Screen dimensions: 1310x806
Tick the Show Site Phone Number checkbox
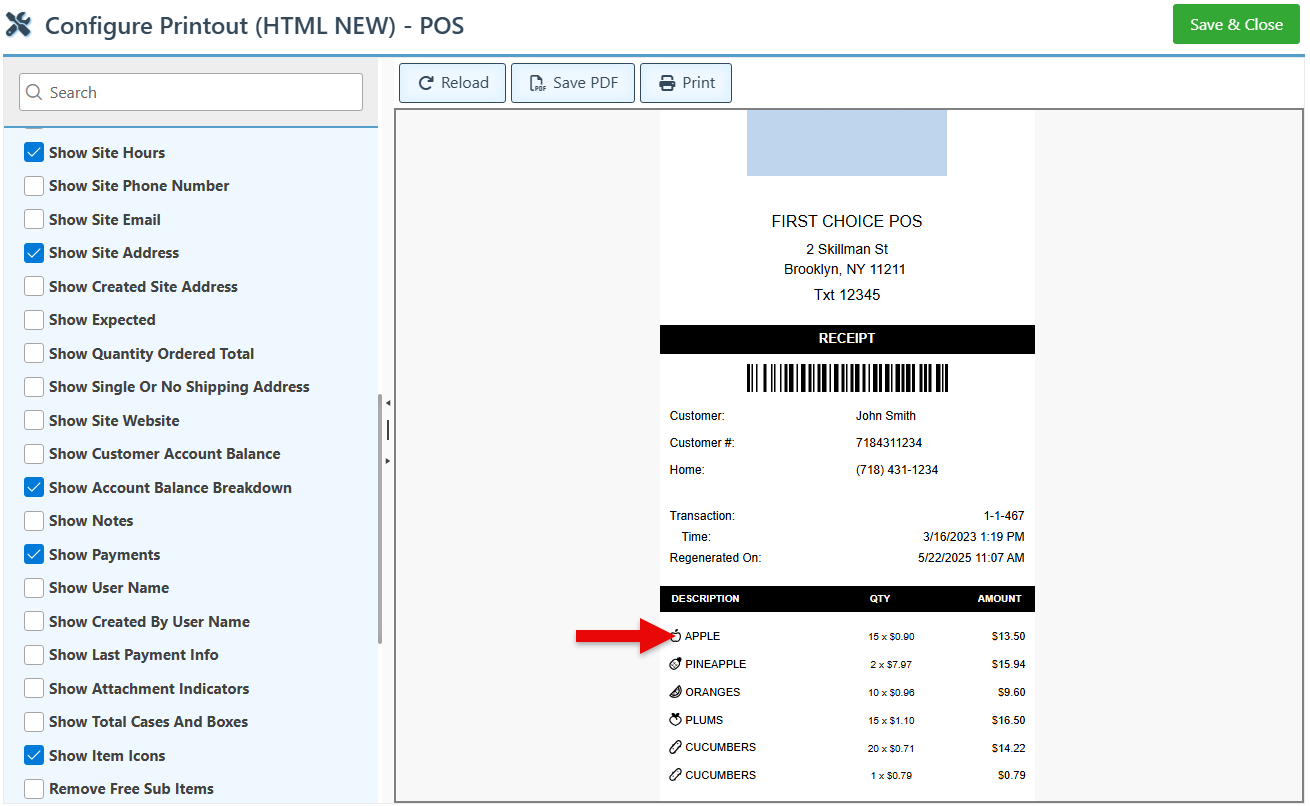pyautogui.click(x=34, y=186)
